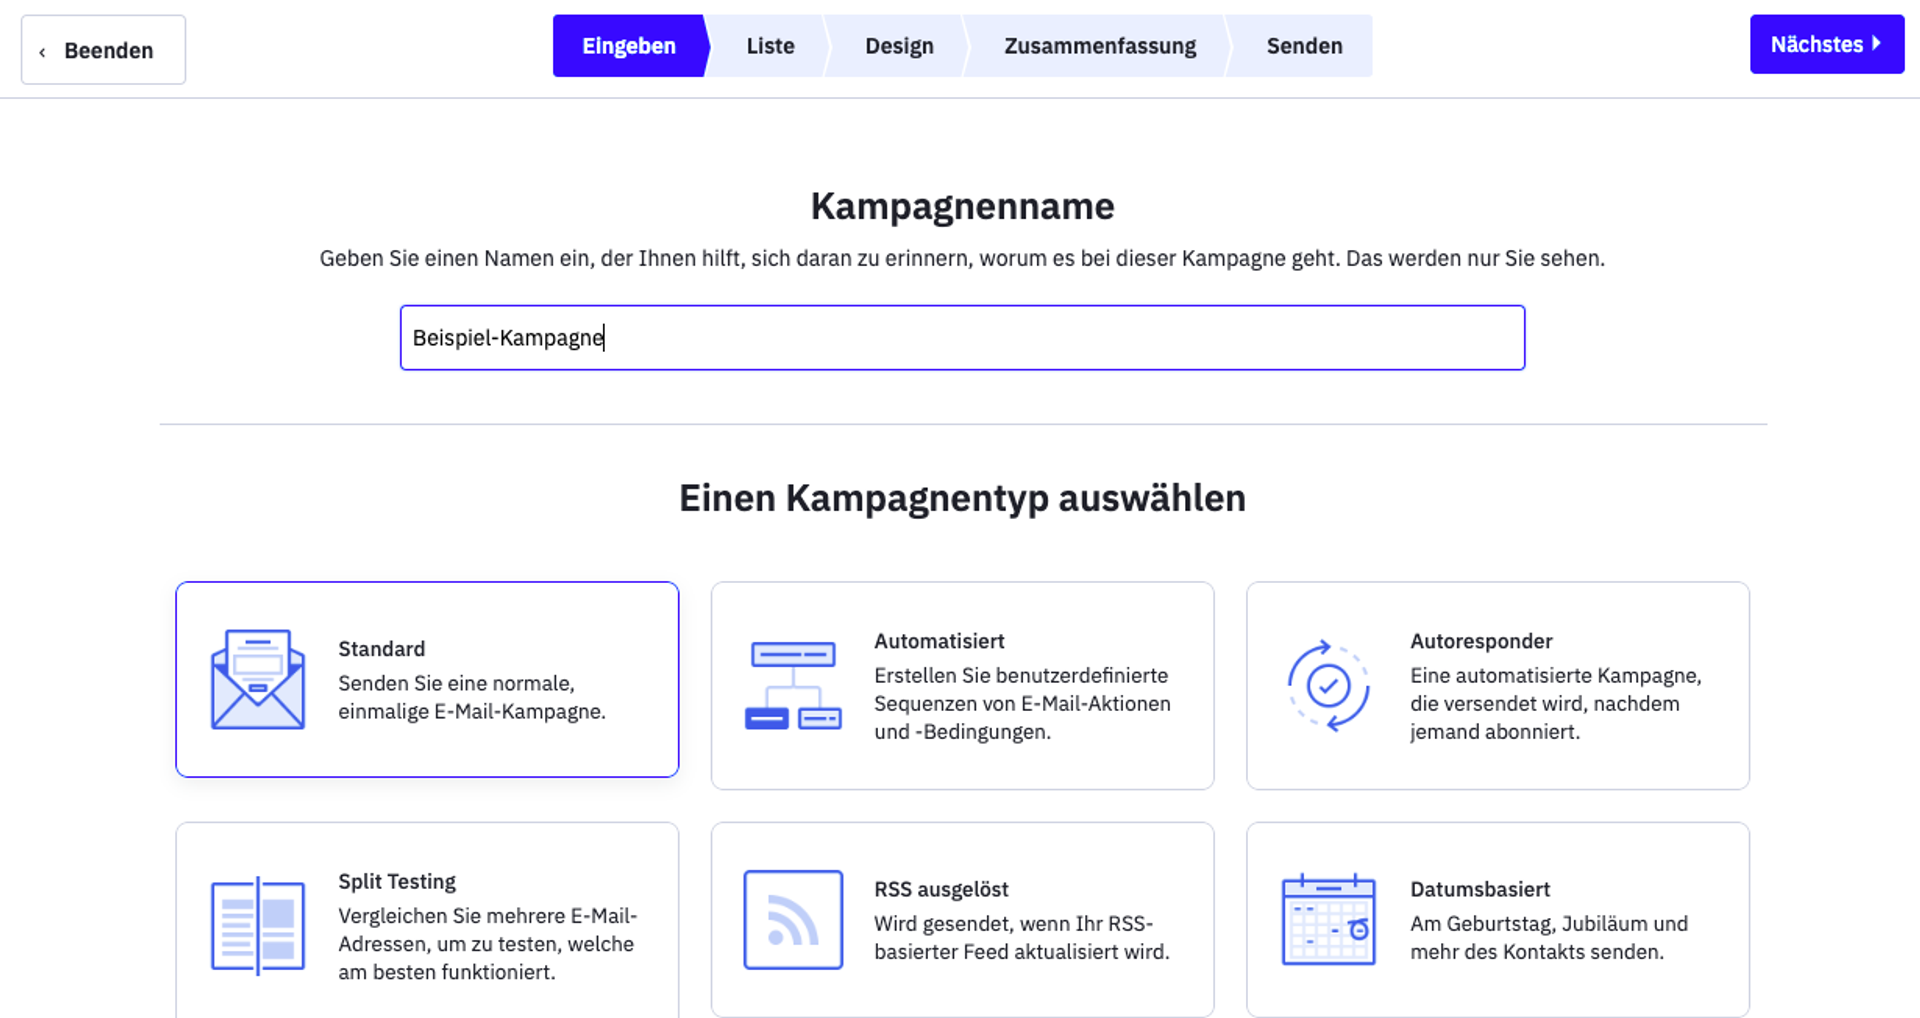This screenshot has width=1920, height=1018.
Task: Select Datumsbasiert campaign type title
Action: [x=1479, y=889]
